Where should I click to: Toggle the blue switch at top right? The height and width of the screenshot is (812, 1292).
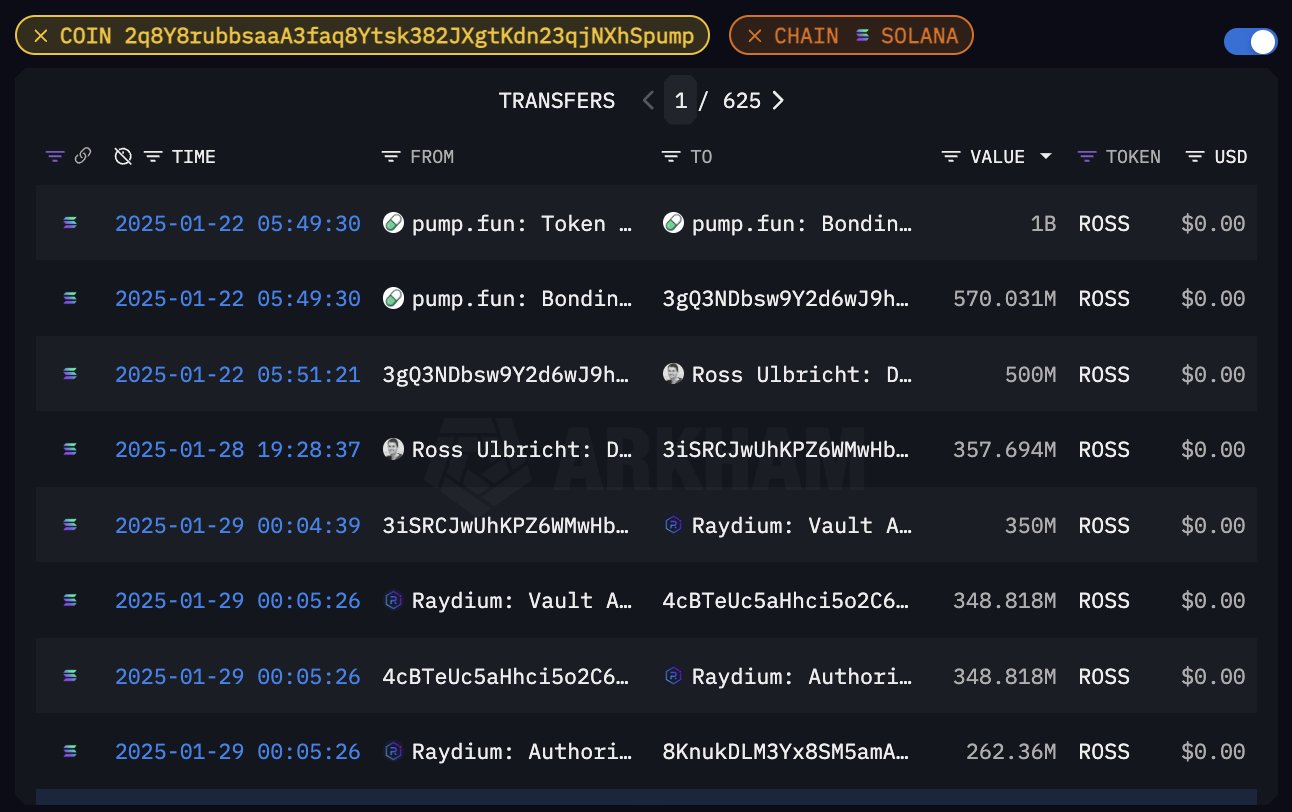pos(1251,41)
